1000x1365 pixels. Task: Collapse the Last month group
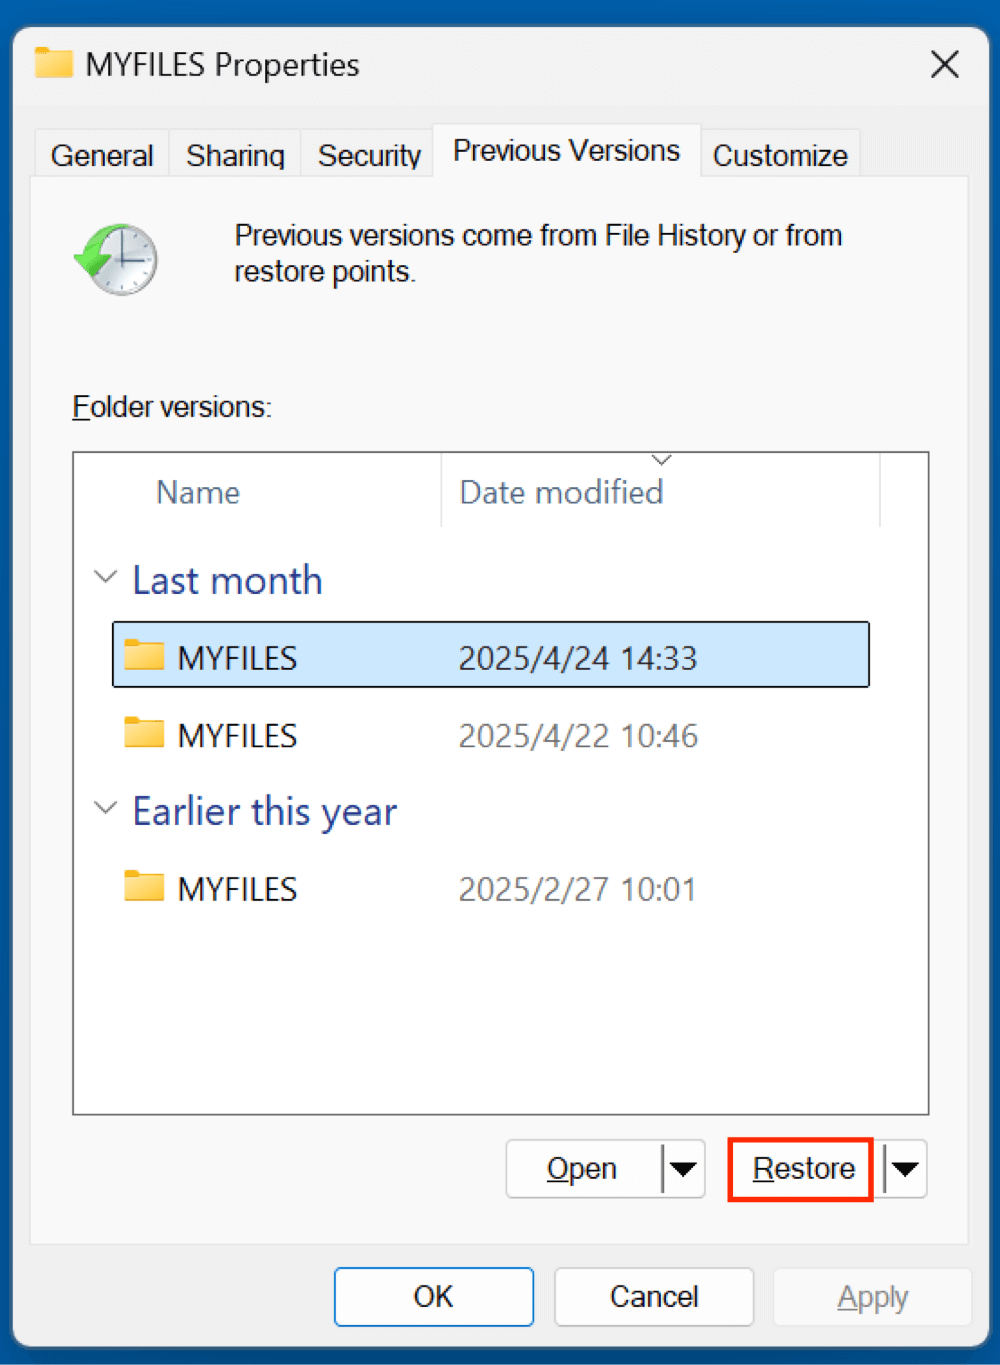[x=105, y=577]
